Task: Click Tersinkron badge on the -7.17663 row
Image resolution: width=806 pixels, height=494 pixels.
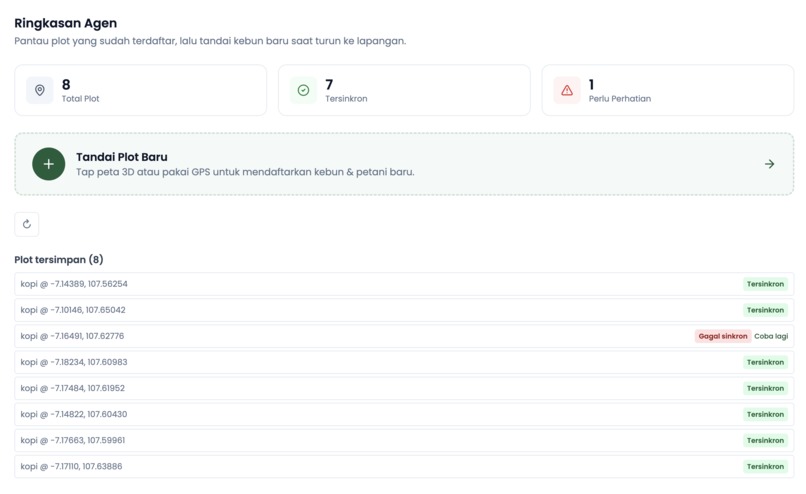Action: (x=765, y=441)
